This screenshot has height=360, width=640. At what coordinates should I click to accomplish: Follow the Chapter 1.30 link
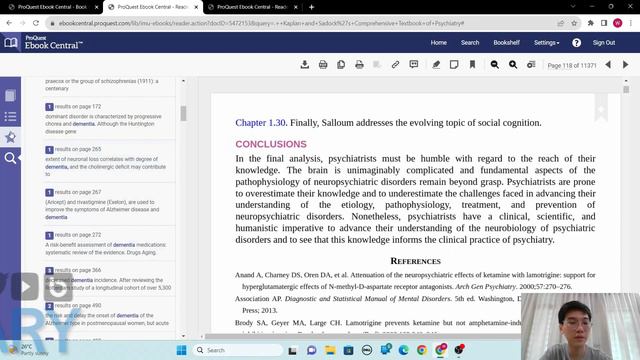pos(260,123)
